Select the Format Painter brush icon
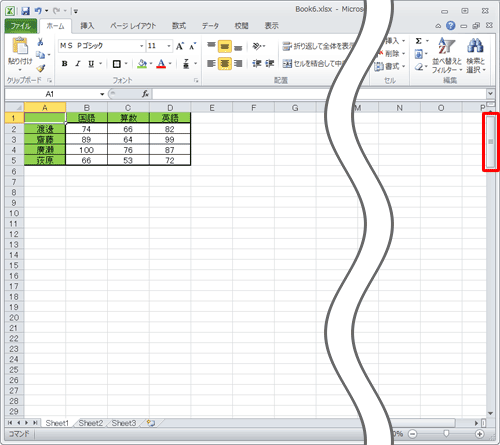Image resolution: width=500 pixels, height=445 pixels. [41, 68]
